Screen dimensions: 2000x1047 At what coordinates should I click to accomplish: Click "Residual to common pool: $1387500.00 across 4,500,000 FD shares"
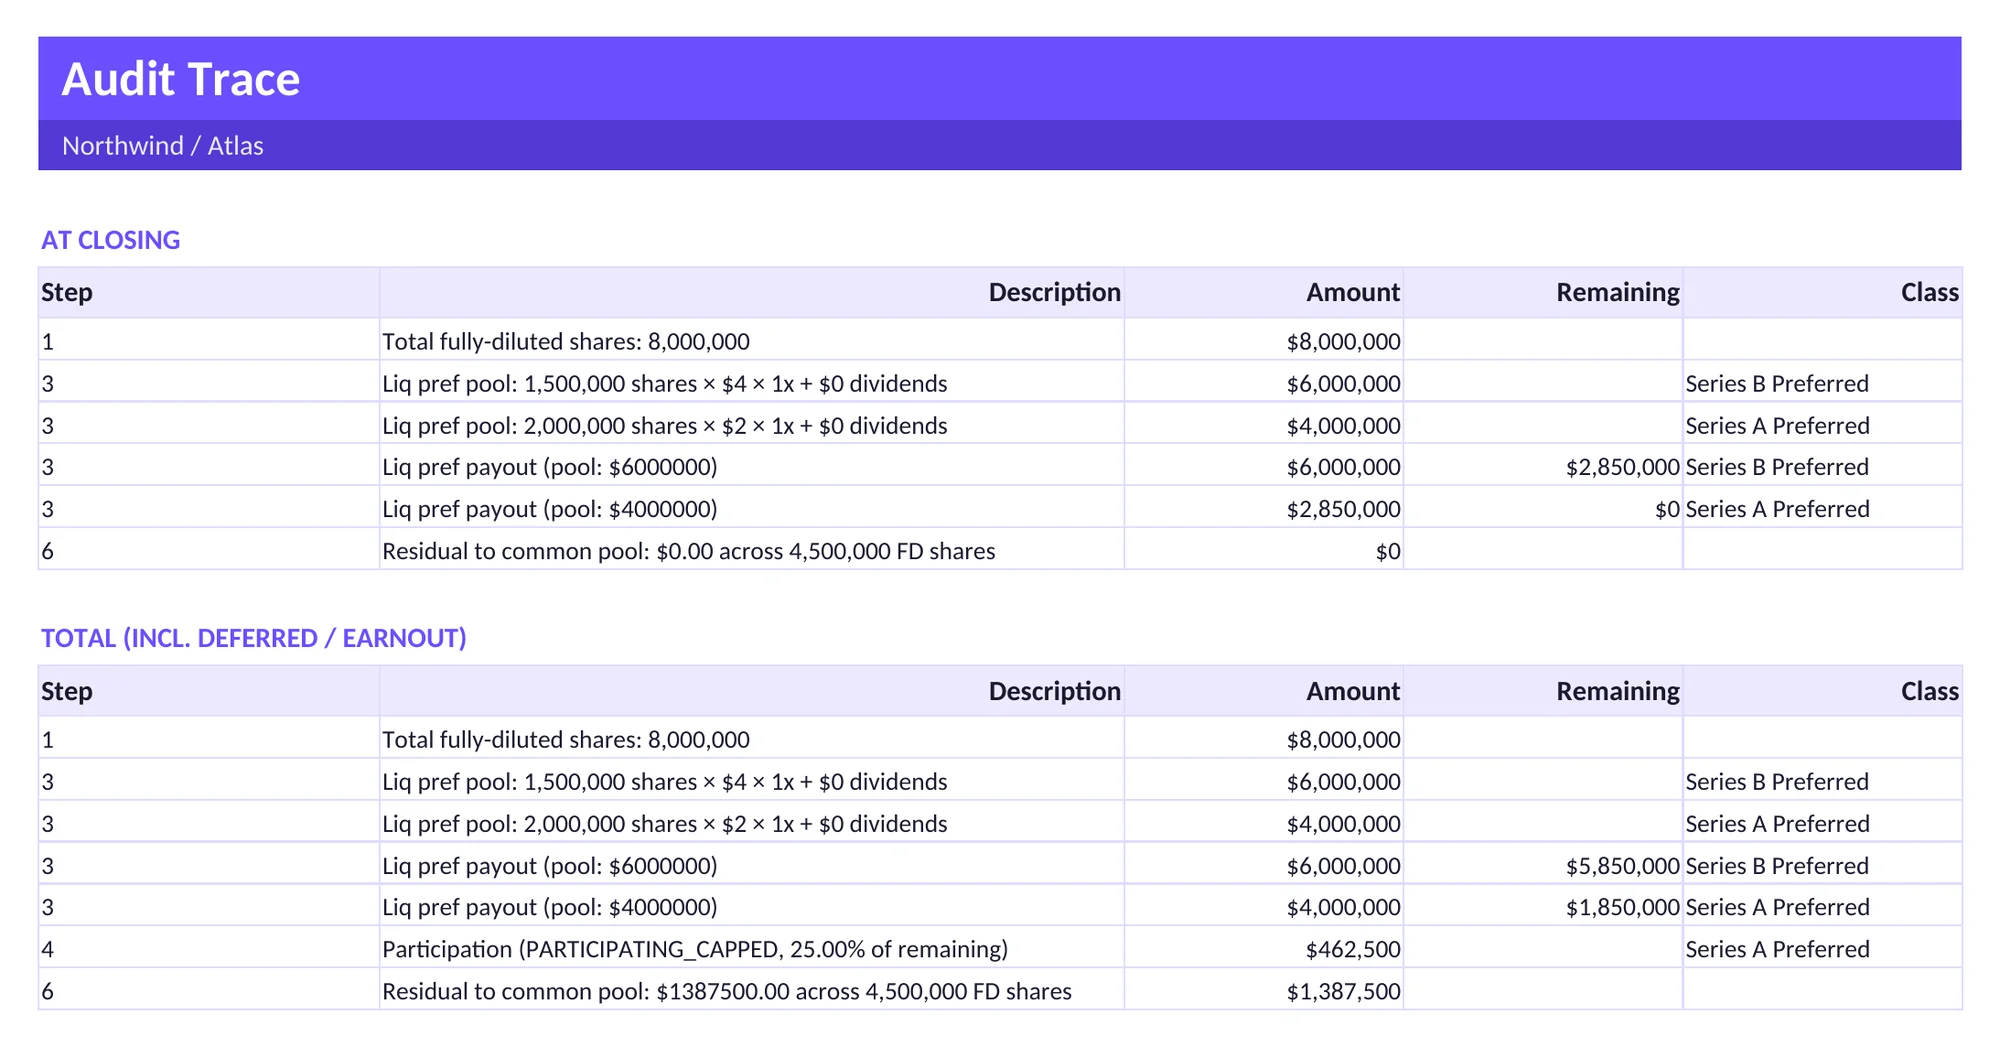[x=727, y=991]
